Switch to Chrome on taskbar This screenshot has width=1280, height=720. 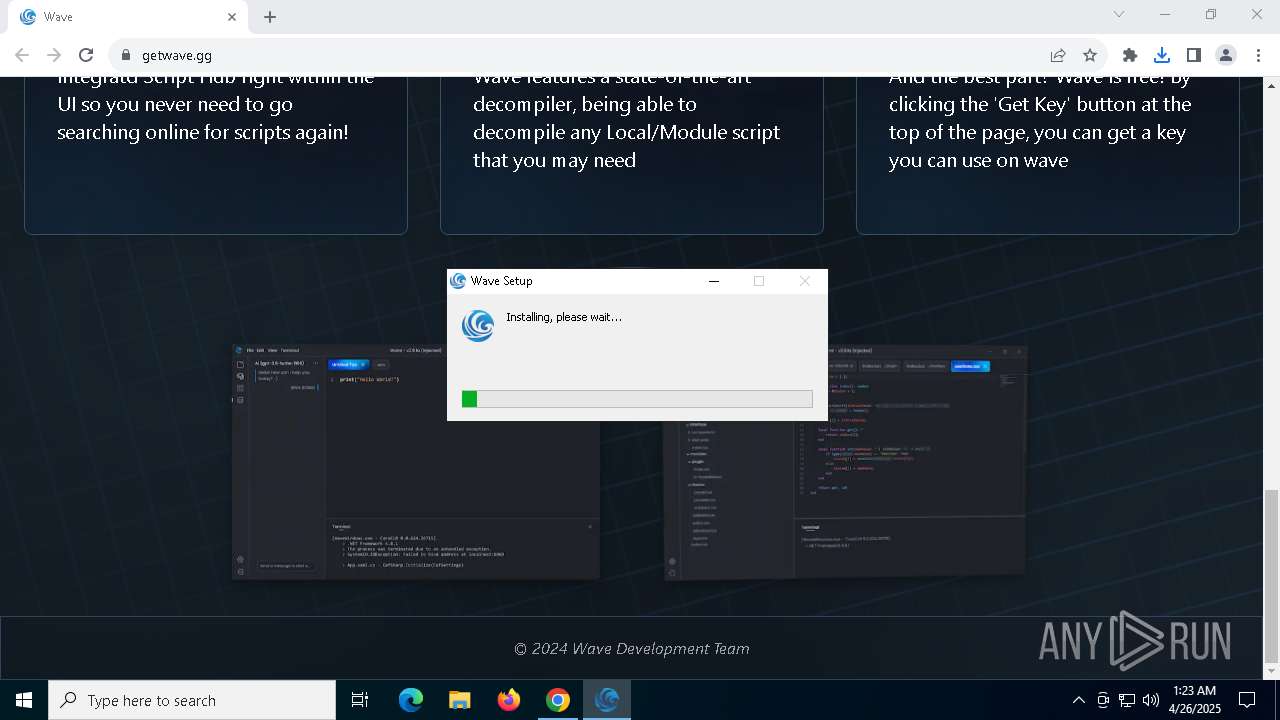click(558, 700)
